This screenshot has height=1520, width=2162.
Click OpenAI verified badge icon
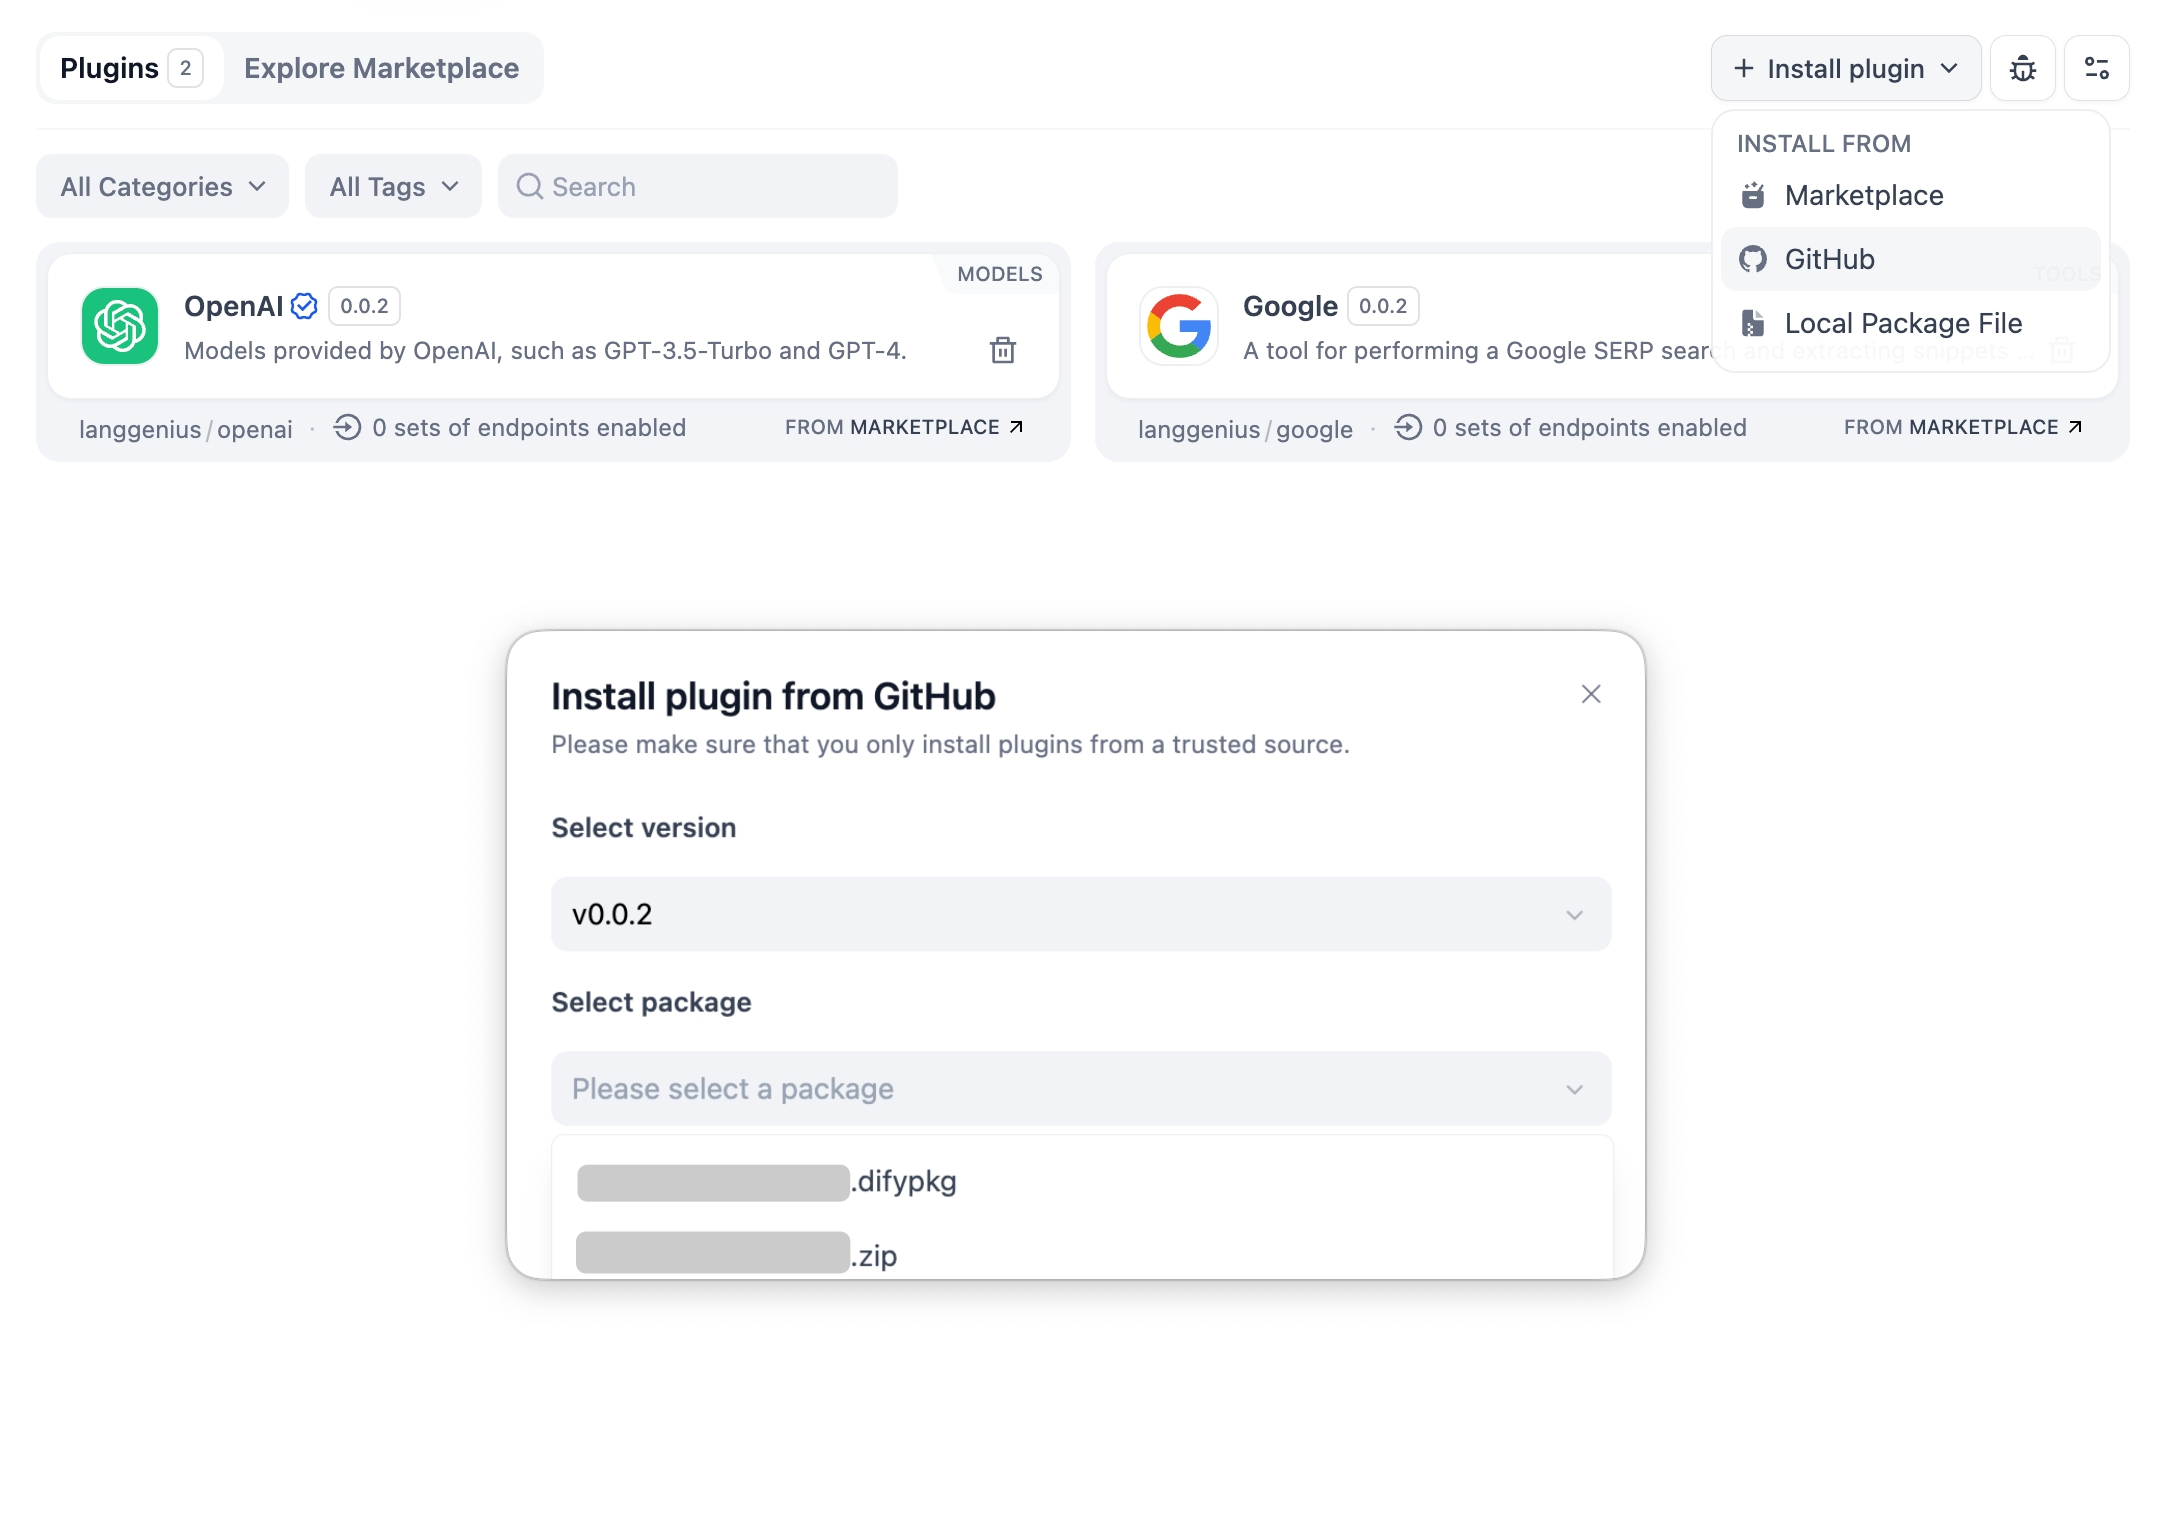click(304, 306)
